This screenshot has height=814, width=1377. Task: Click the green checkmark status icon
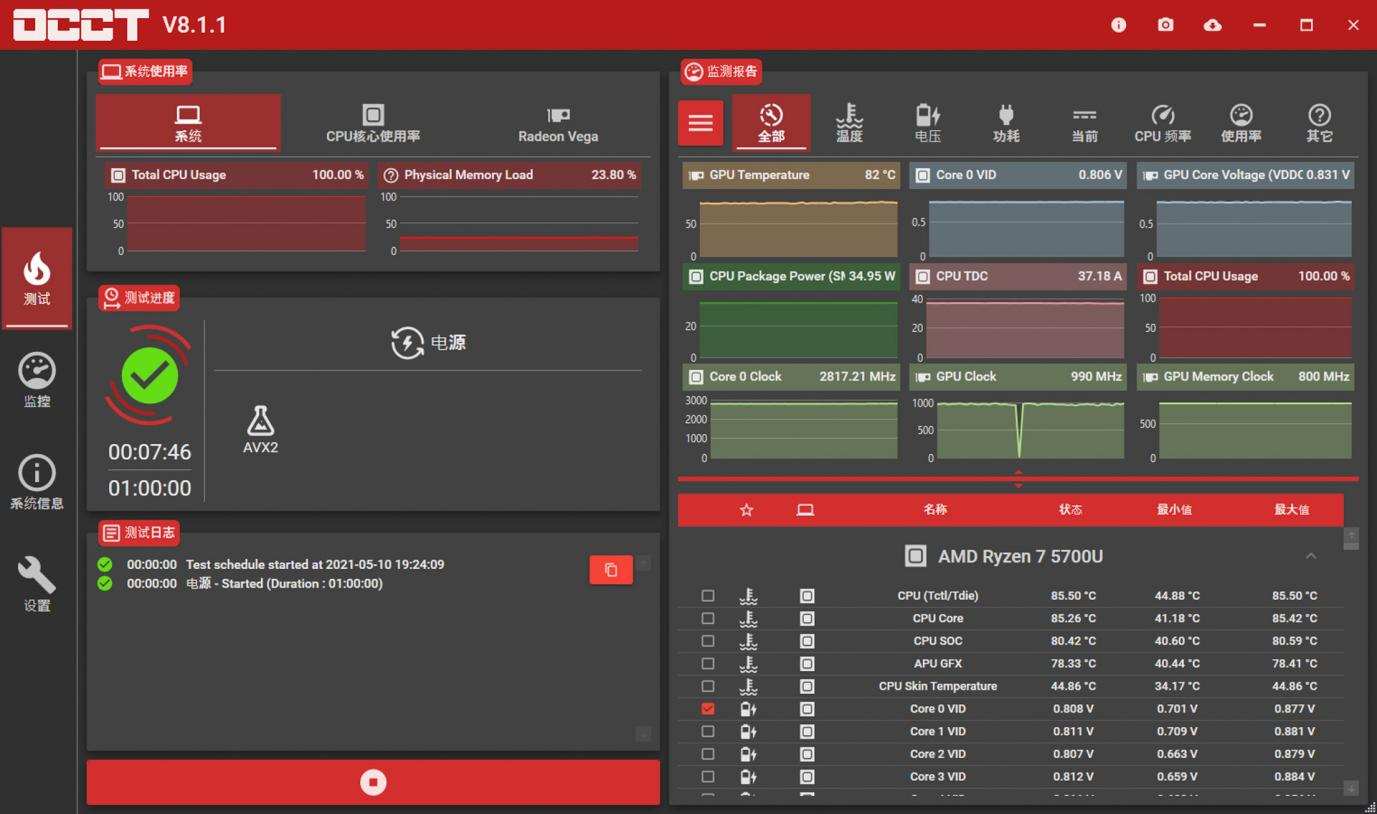tap(150, 375)
